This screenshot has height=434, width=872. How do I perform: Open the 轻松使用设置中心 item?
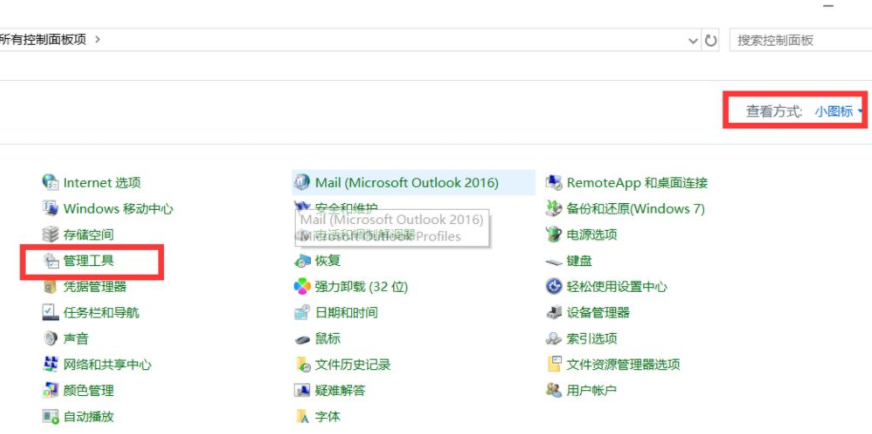616,287
